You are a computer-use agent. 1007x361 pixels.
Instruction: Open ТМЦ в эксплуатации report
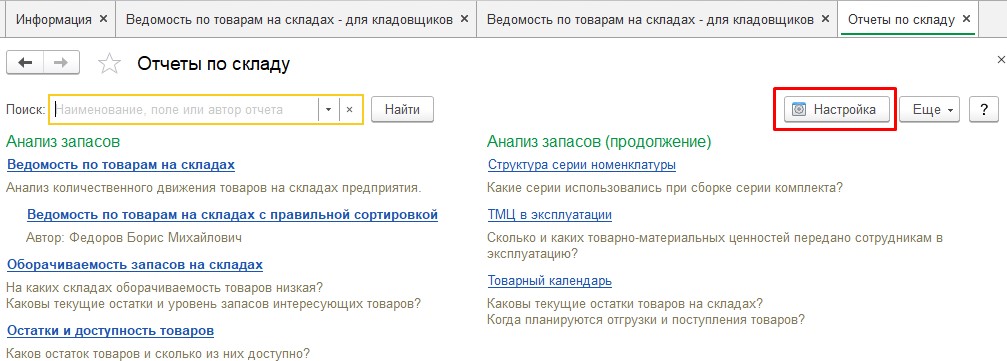click(x=550, y=215)
